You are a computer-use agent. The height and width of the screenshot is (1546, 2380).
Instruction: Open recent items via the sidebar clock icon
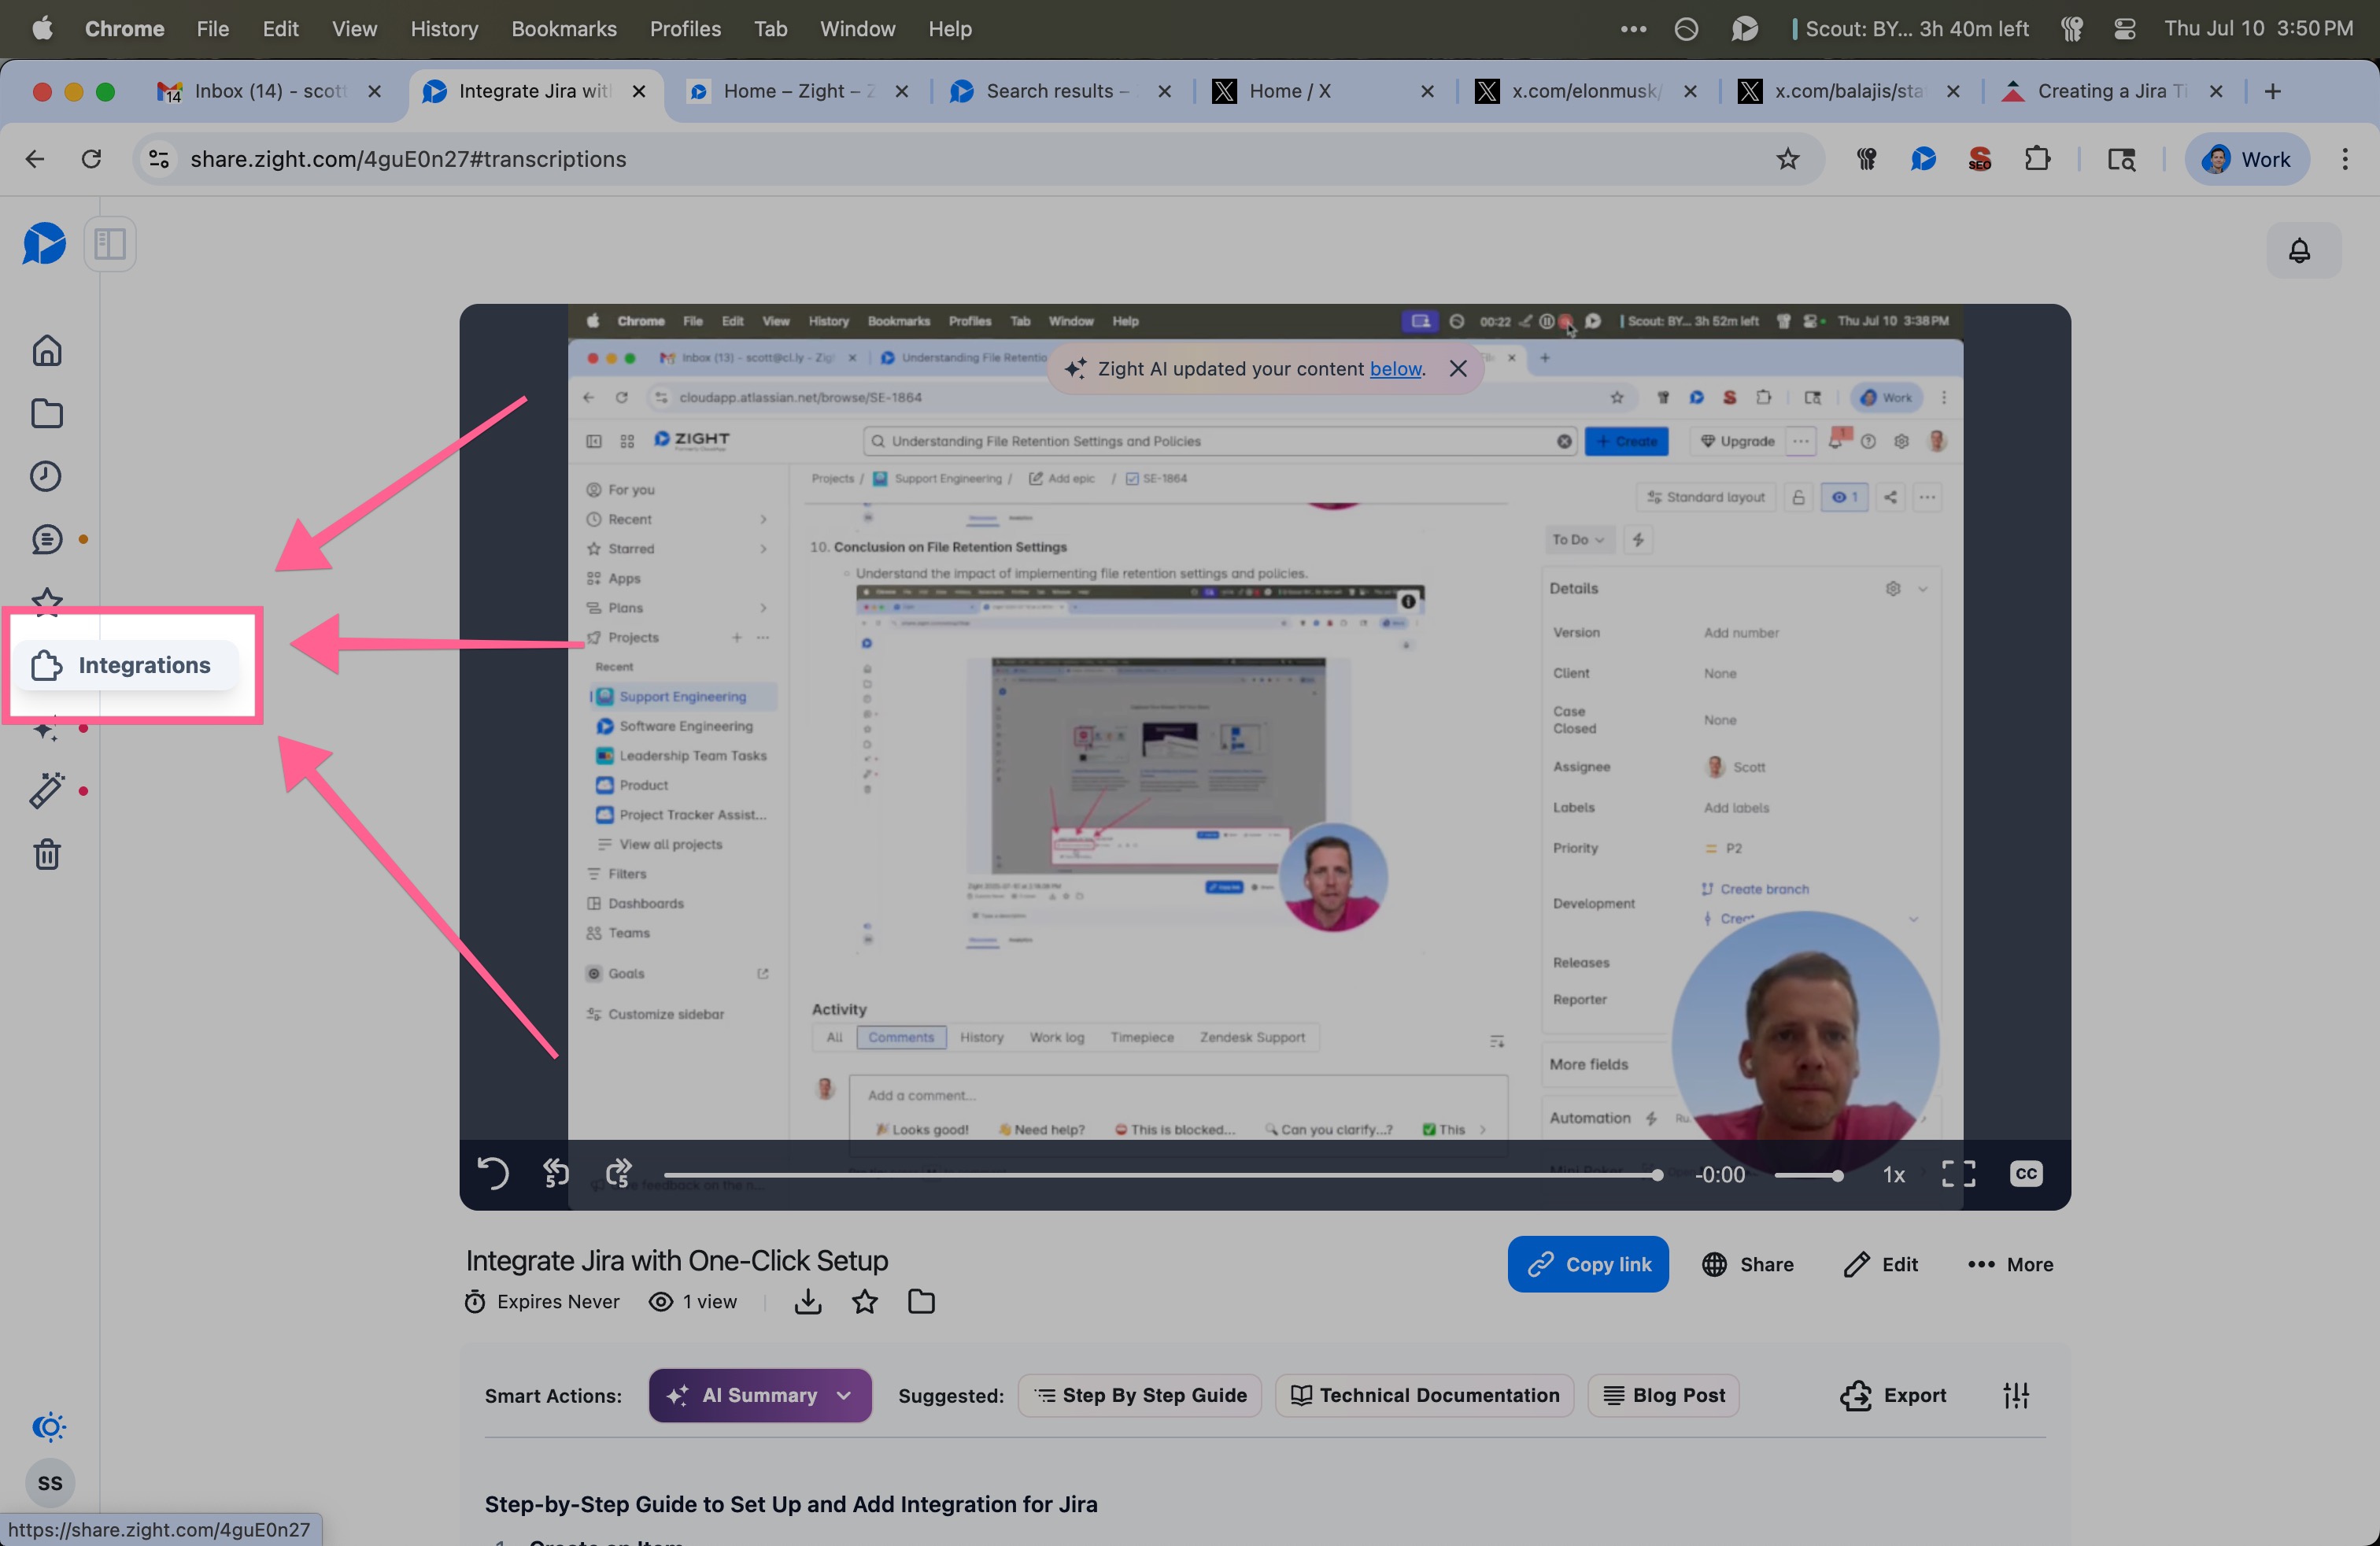point(47,476)
